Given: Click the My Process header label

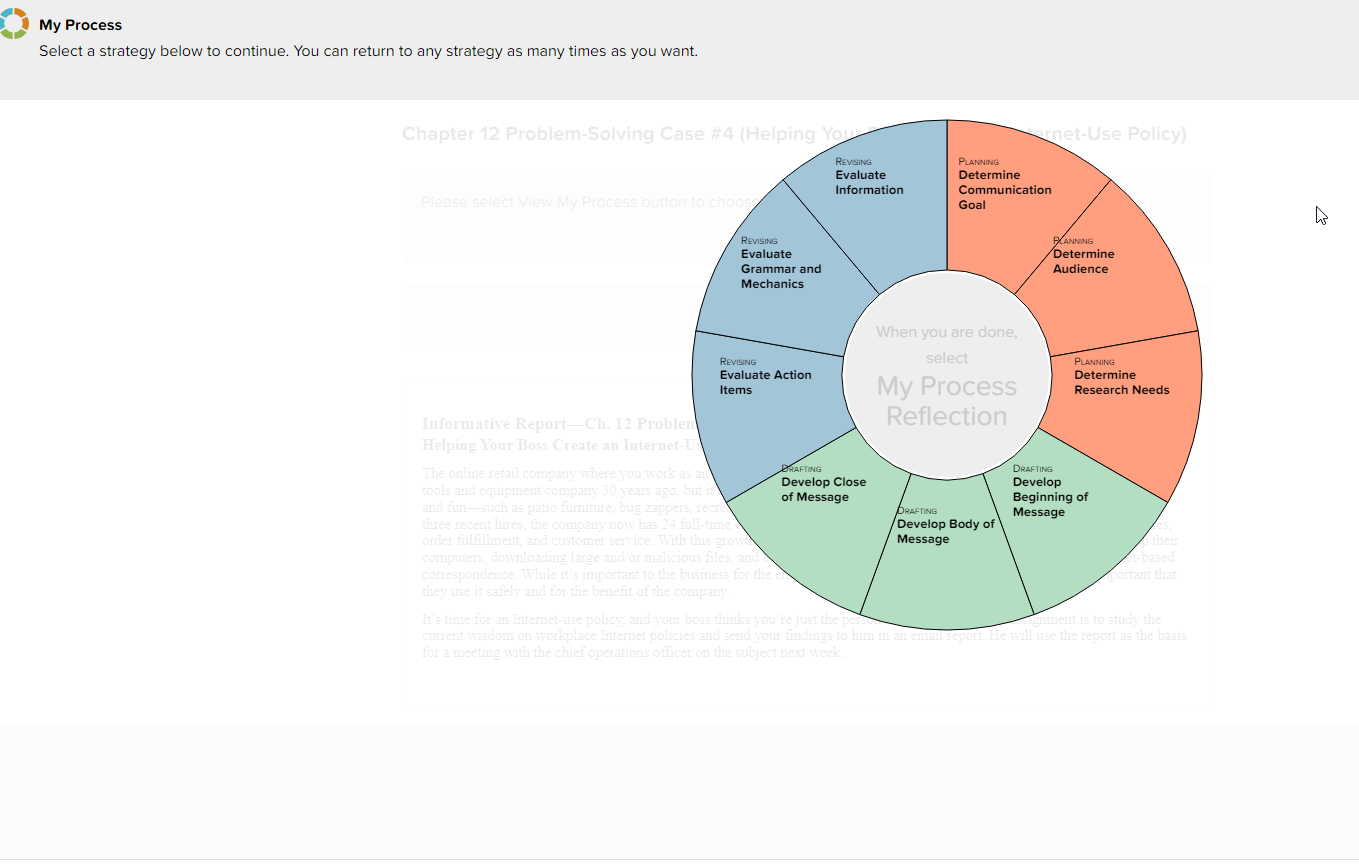Looking at the screenshot, I should coord(80,24).
